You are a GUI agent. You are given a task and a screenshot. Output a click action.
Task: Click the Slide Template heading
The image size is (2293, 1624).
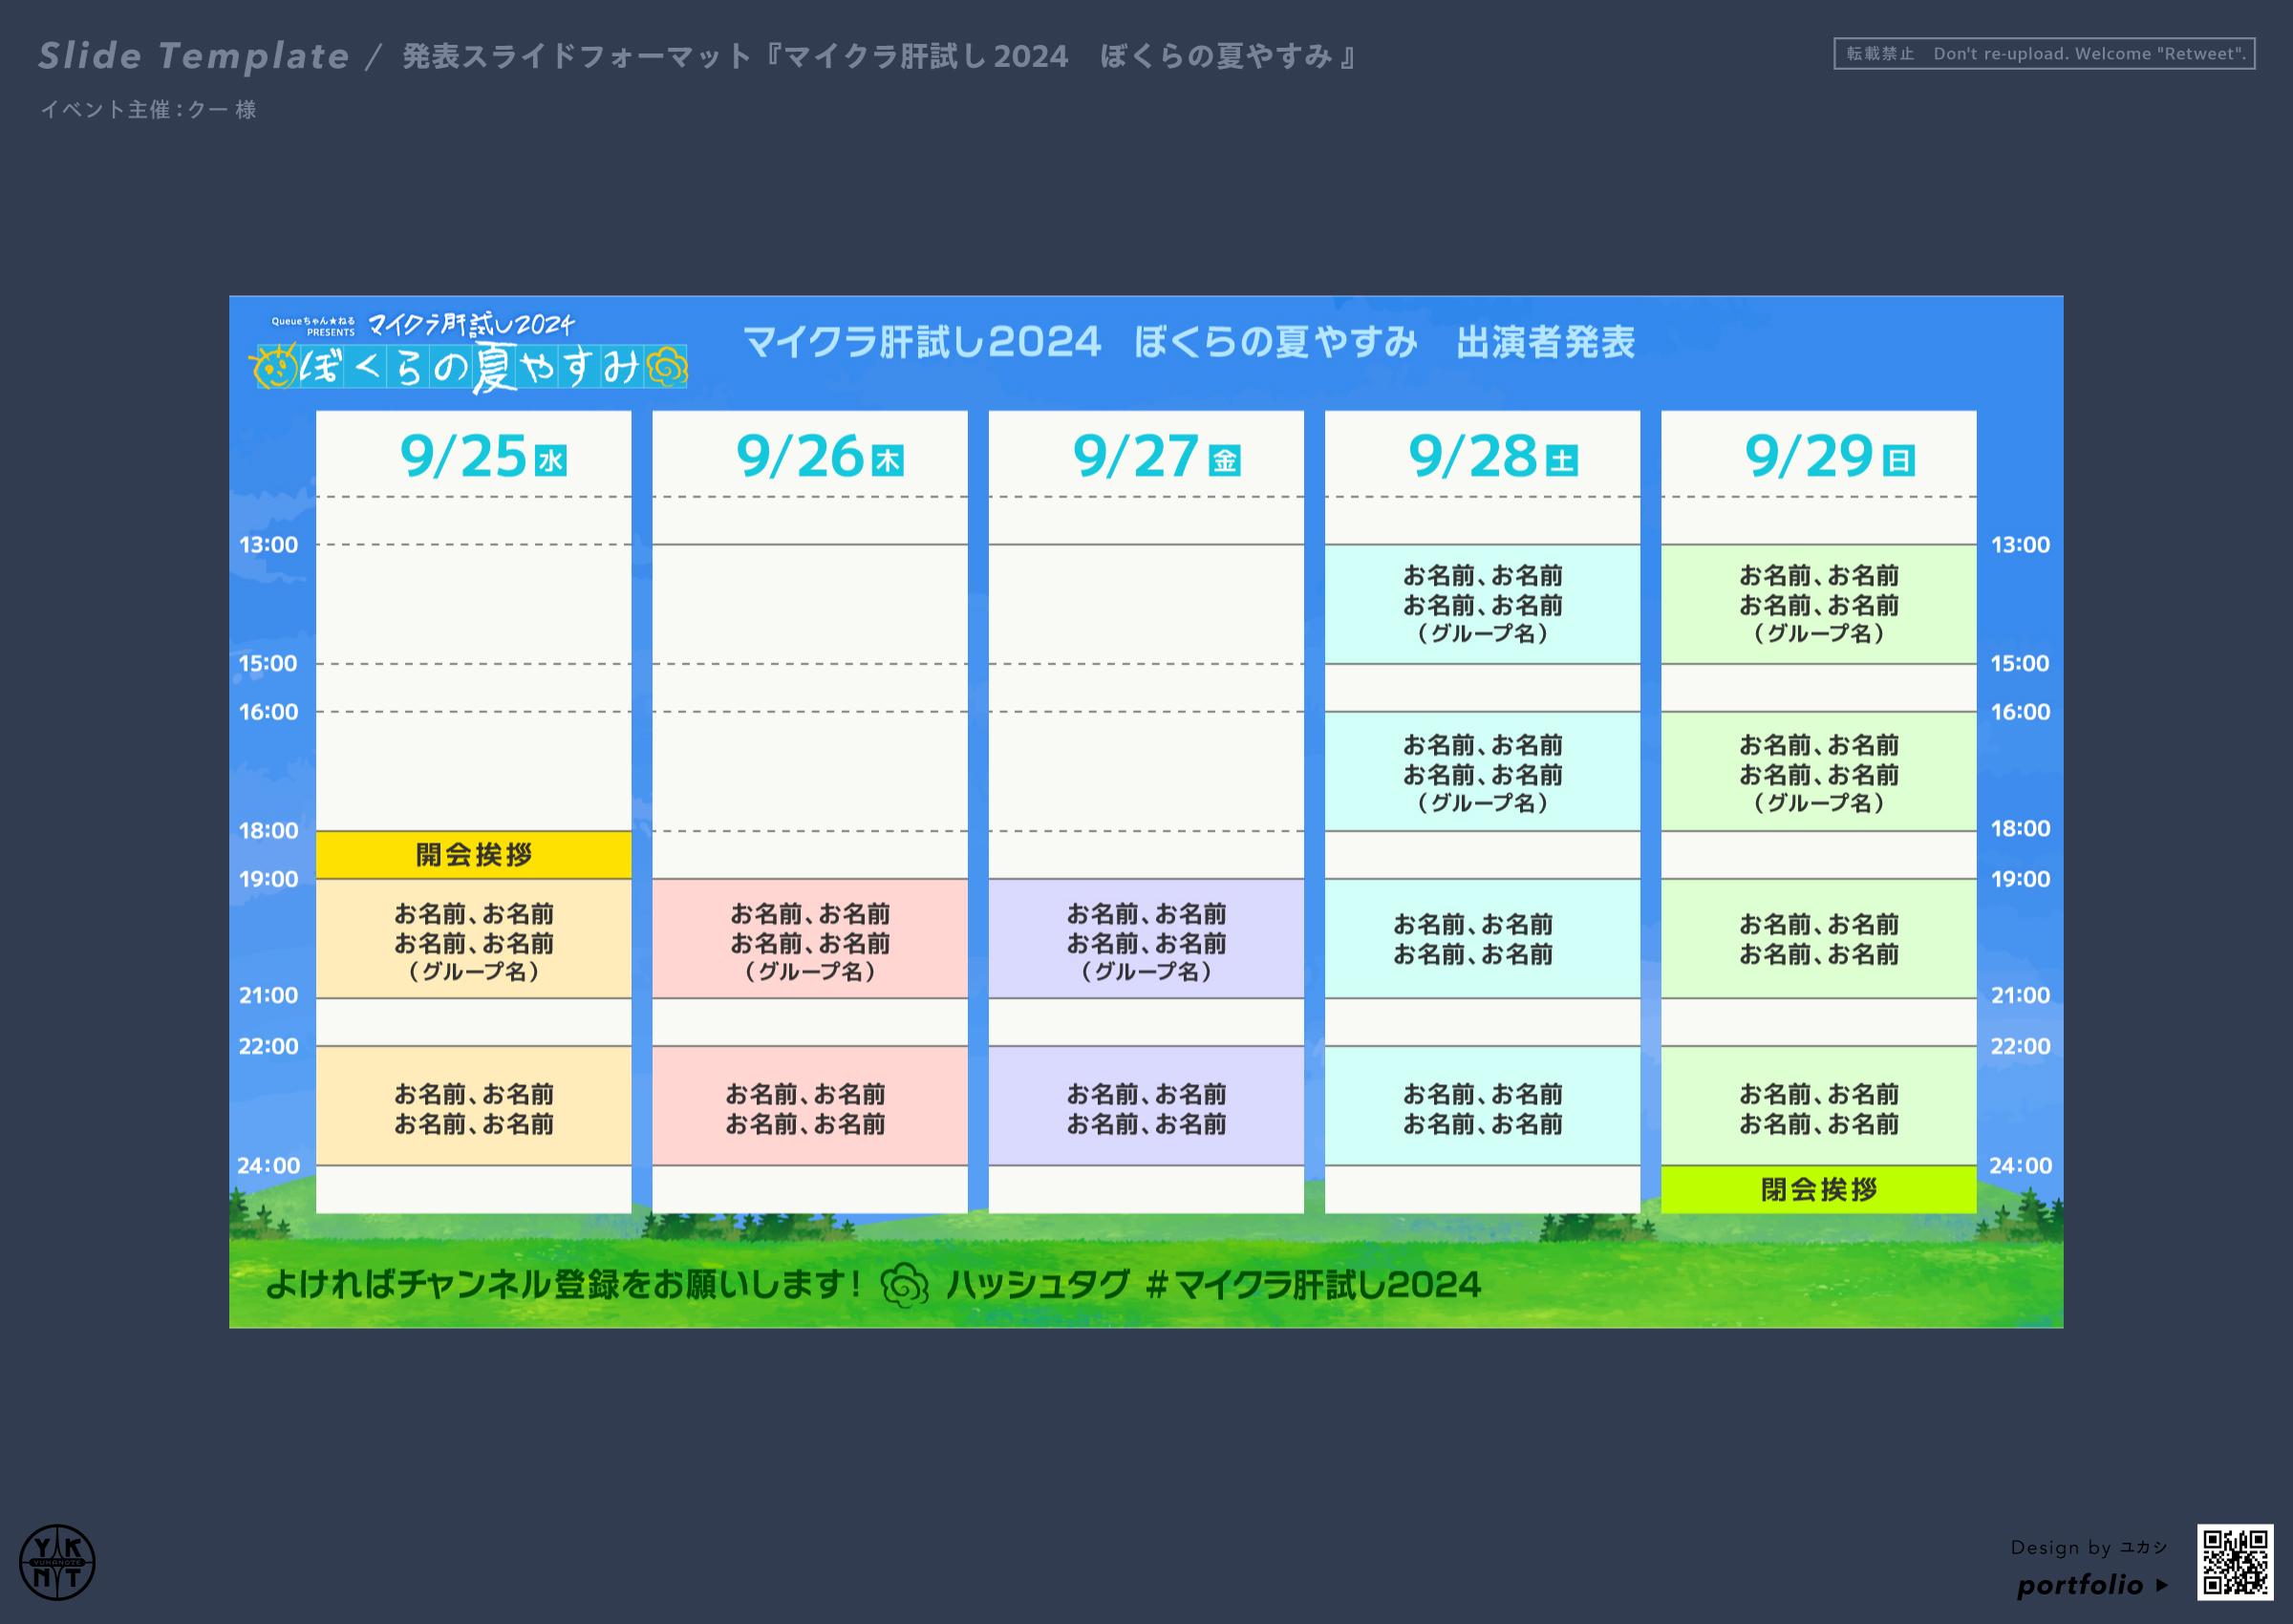click(194, 56)
